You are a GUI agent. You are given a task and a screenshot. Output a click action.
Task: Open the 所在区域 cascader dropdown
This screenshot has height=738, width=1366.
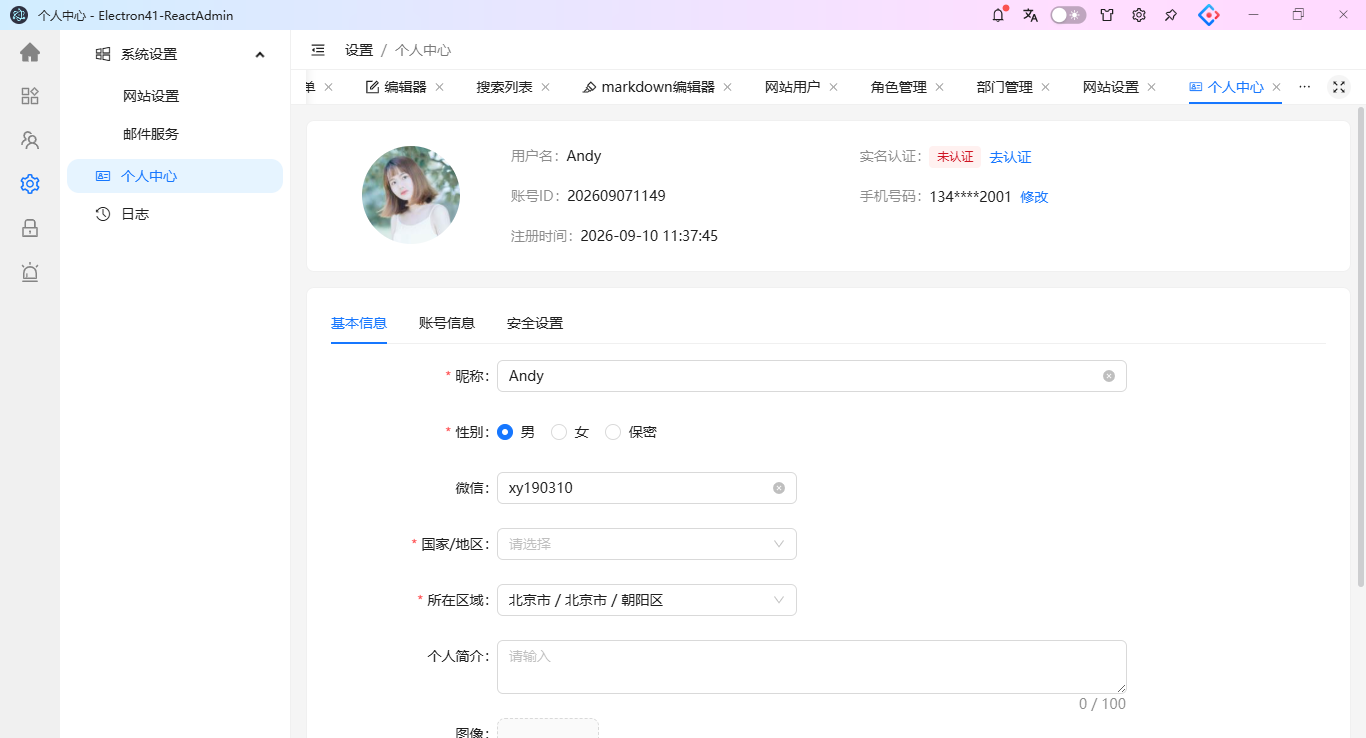coord(647,600)
